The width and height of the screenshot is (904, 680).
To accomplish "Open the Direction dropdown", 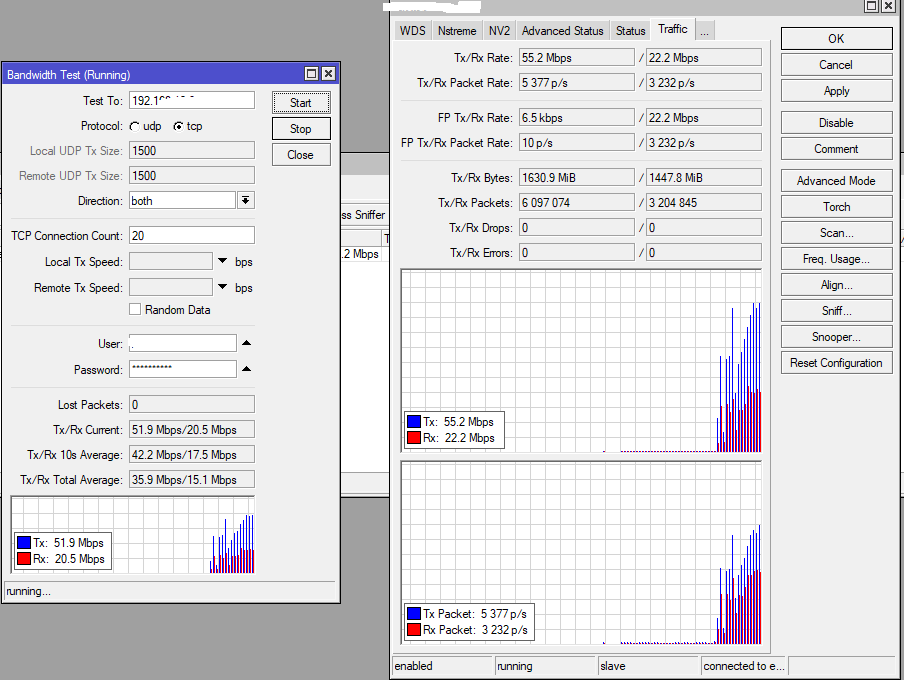I will pos(245,201).
